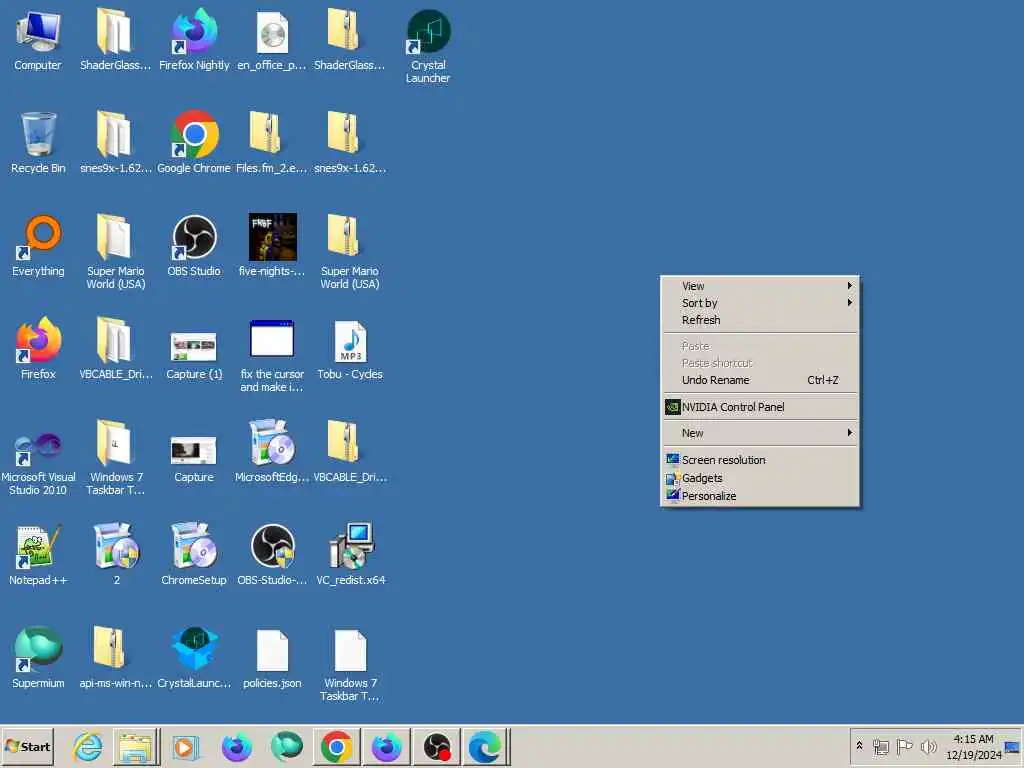The image size is (1024, 768).
Task: Select the MicrosoftEdg... installer icon
Action: 272,453
